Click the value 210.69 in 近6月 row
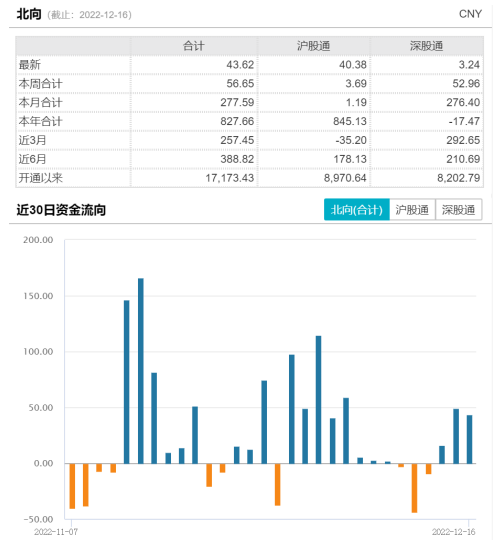 pyautogui.click(x=463, y=159)
